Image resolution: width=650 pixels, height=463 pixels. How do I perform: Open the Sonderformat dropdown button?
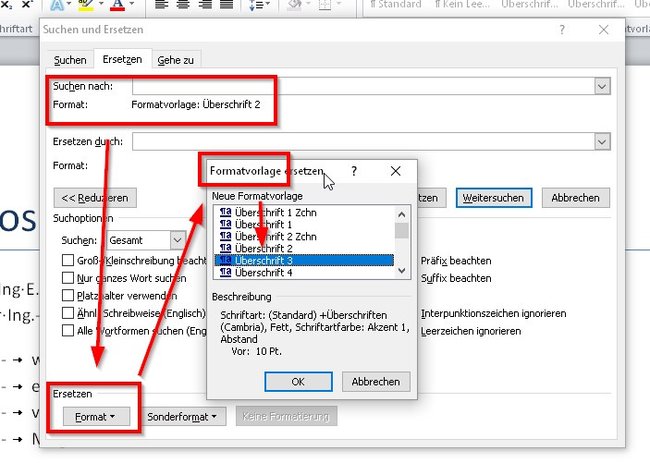tap(182, 417)
